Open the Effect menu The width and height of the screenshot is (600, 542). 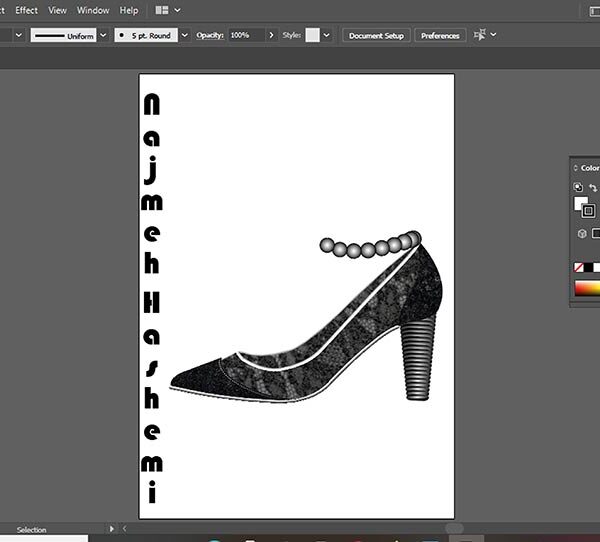(x=26, y=10)
